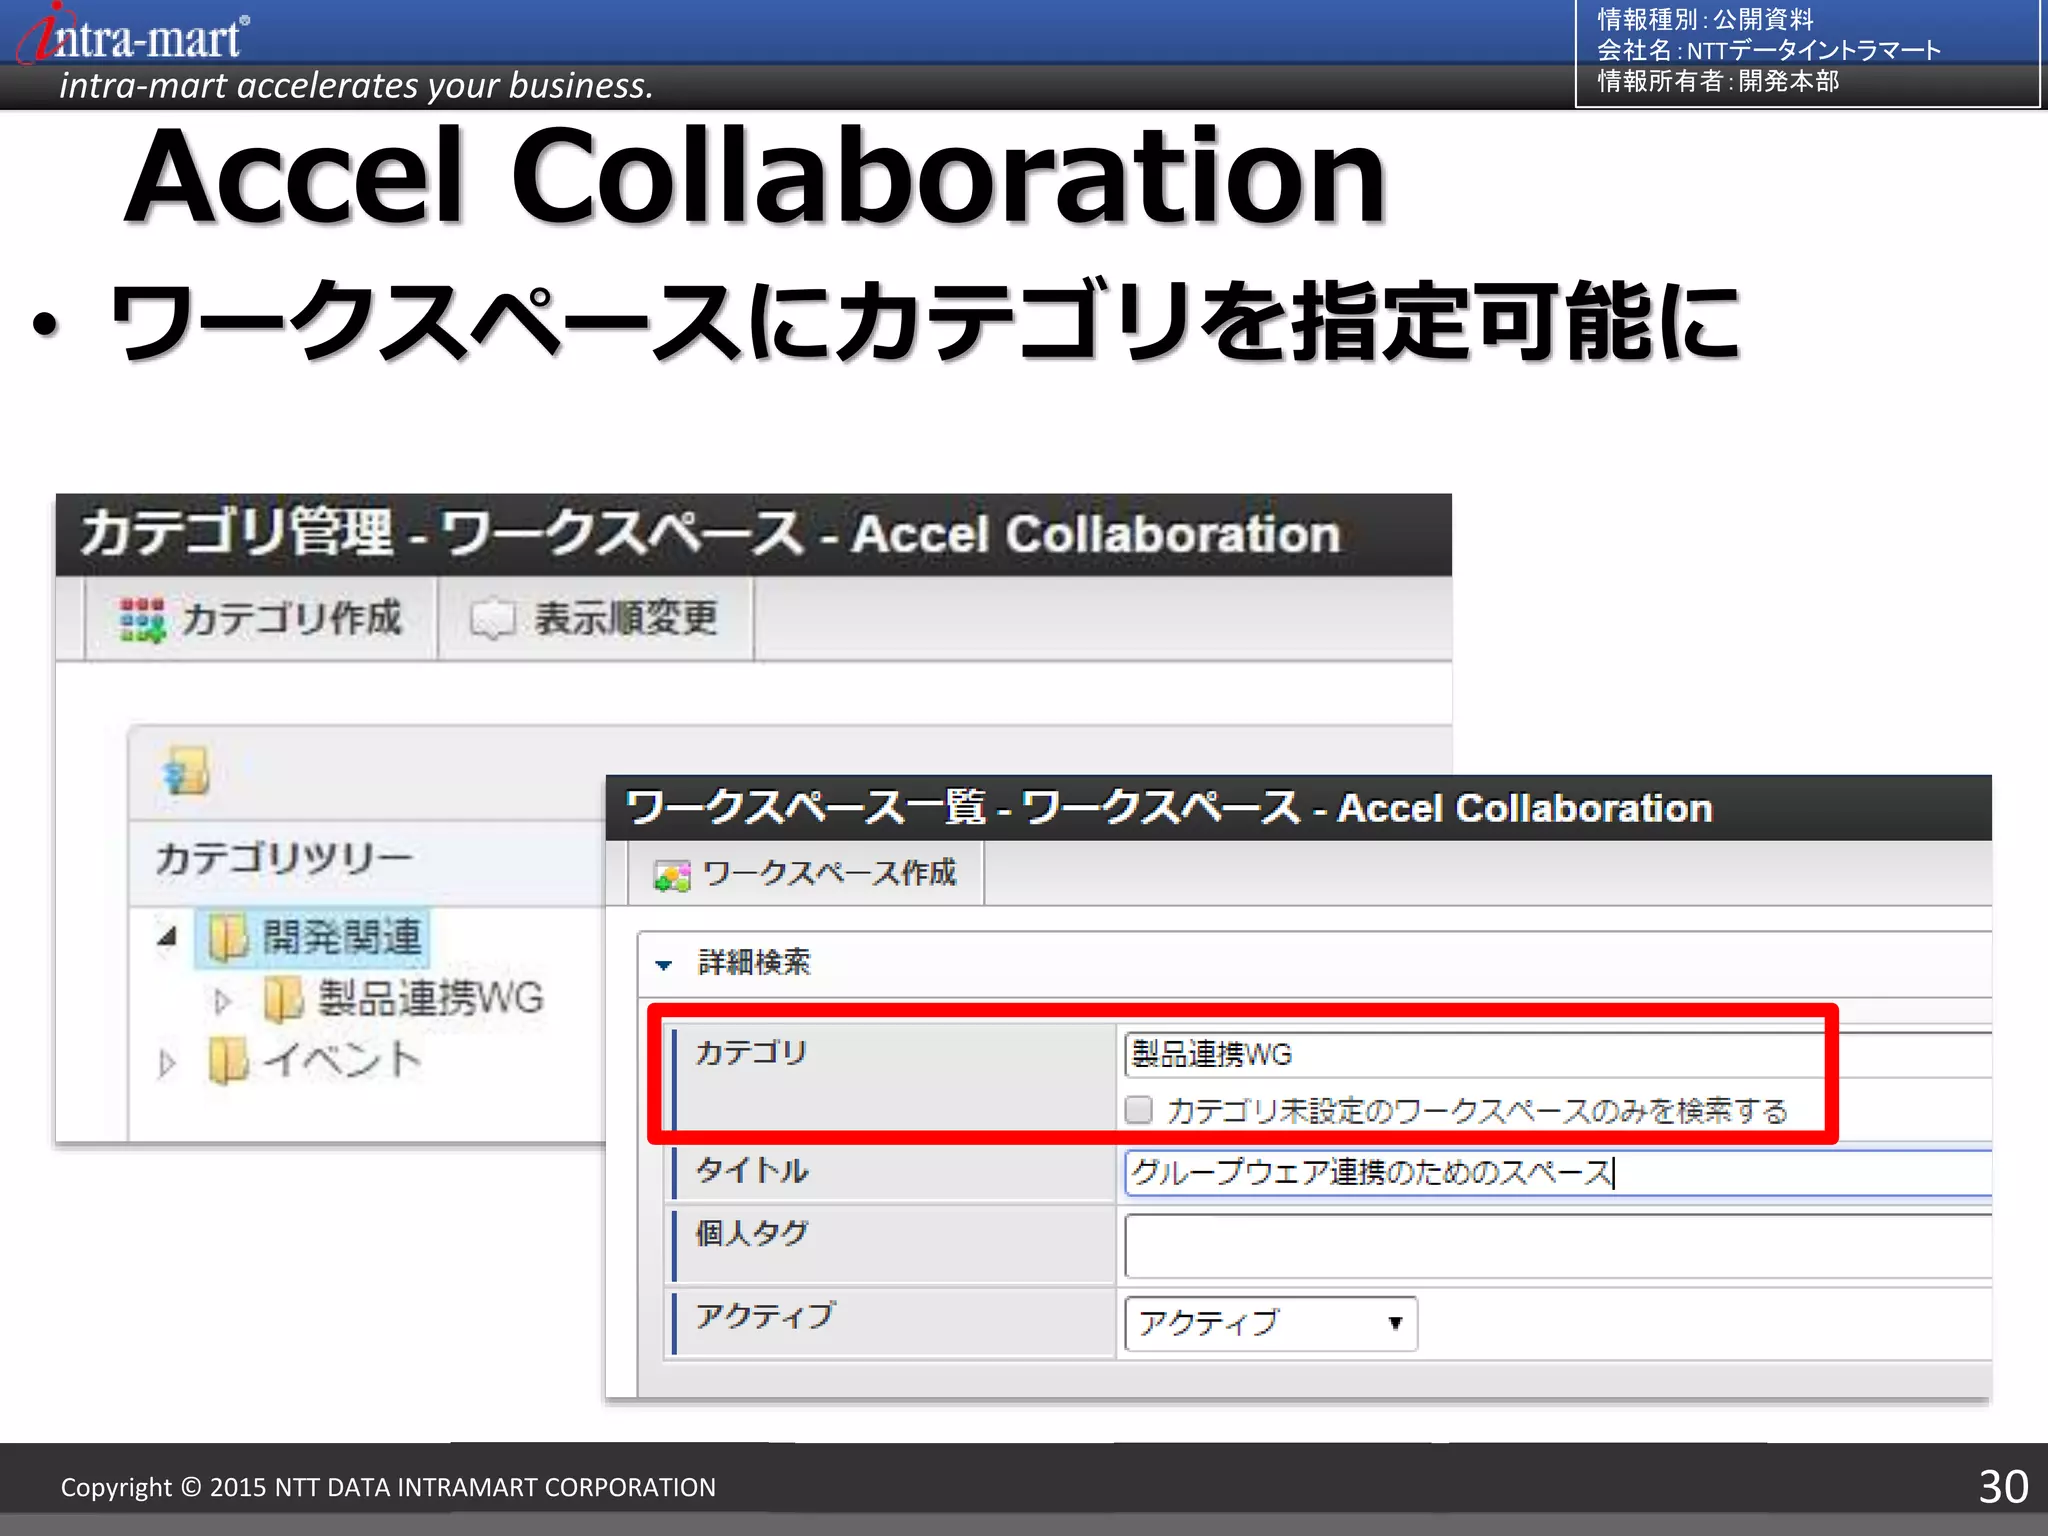Collapse the 開発関連 tree node
This screenshot has width=2048, height=1536.
[168, 937]
